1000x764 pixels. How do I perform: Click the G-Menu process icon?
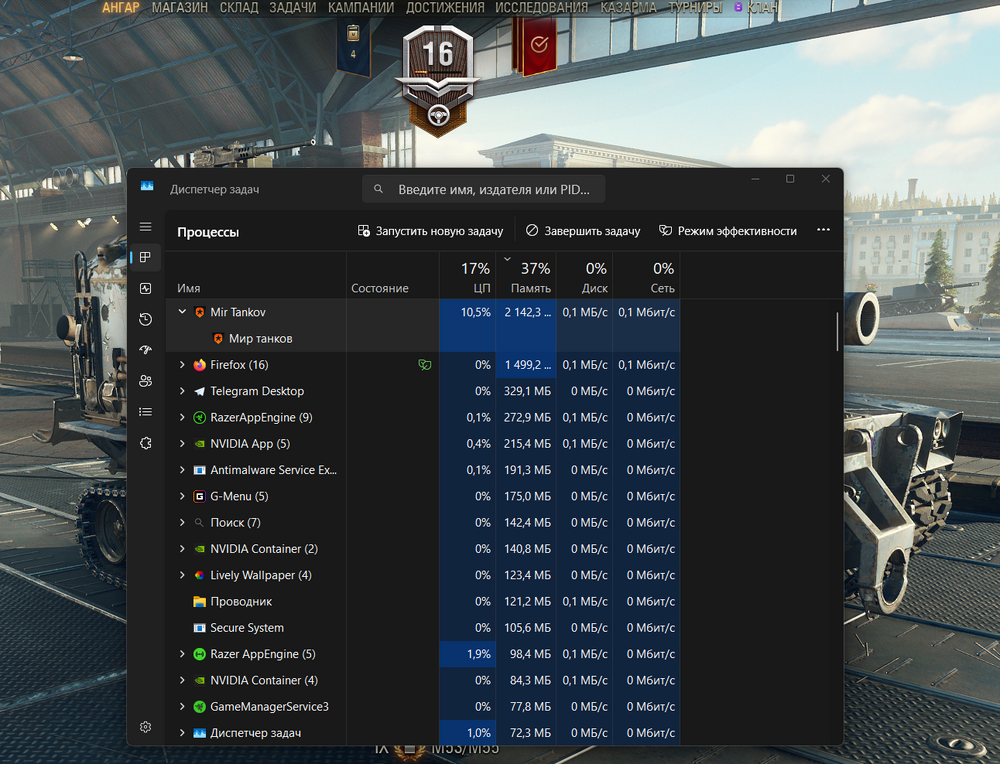200,496
